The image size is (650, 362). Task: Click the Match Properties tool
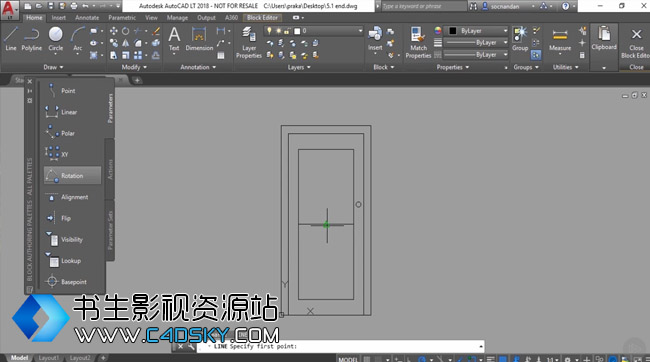pyautogui.click(x=418, y=42)
